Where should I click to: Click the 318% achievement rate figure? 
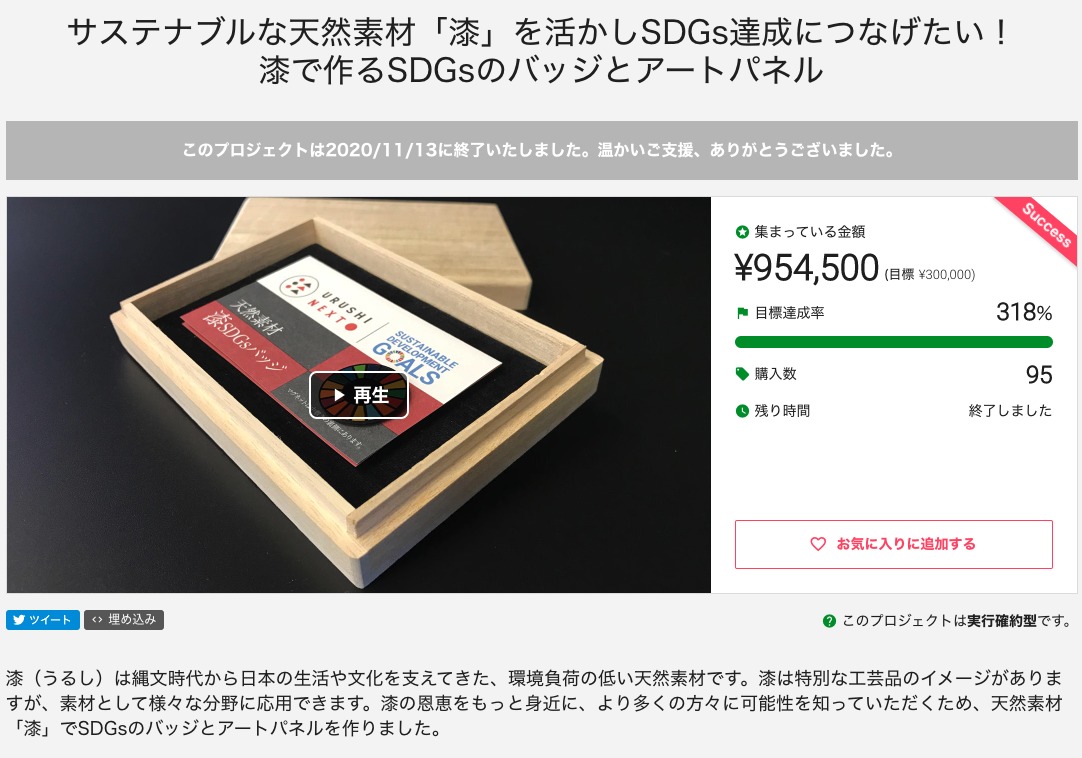[1024, 312]
